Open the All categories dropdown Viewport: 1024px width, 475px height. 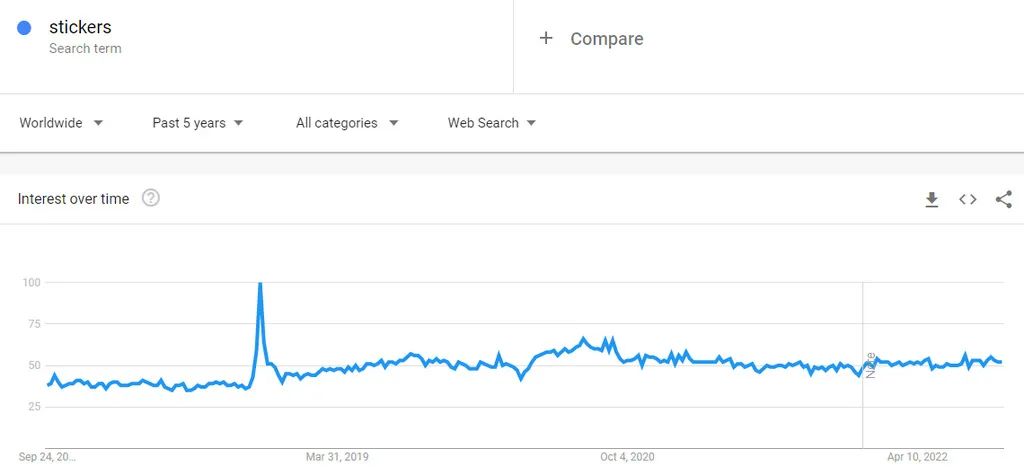click(x=347, y=123)
